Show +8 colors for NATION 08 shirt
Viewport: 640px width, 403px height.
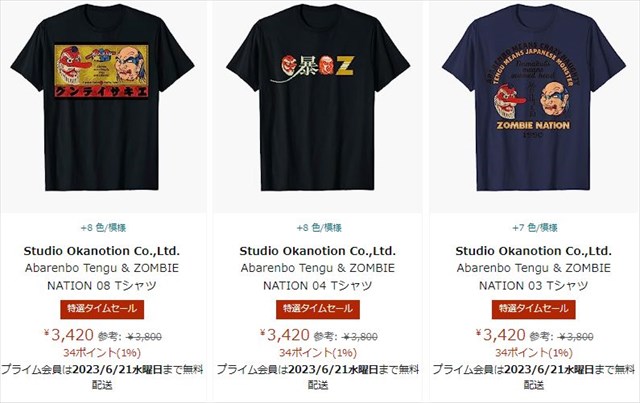[x=103, y=227]
